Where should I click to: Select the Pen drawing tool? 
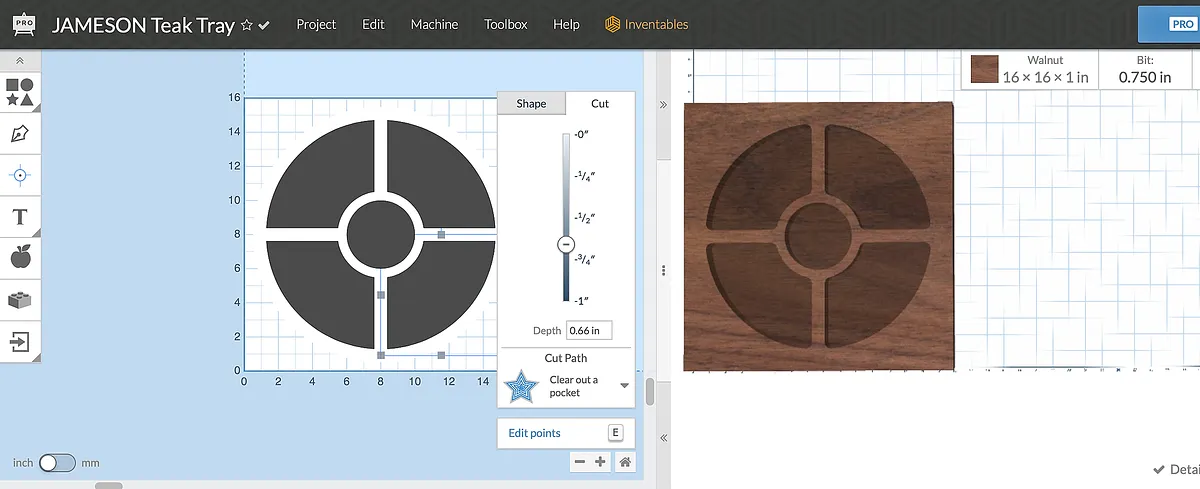point(20,133)
